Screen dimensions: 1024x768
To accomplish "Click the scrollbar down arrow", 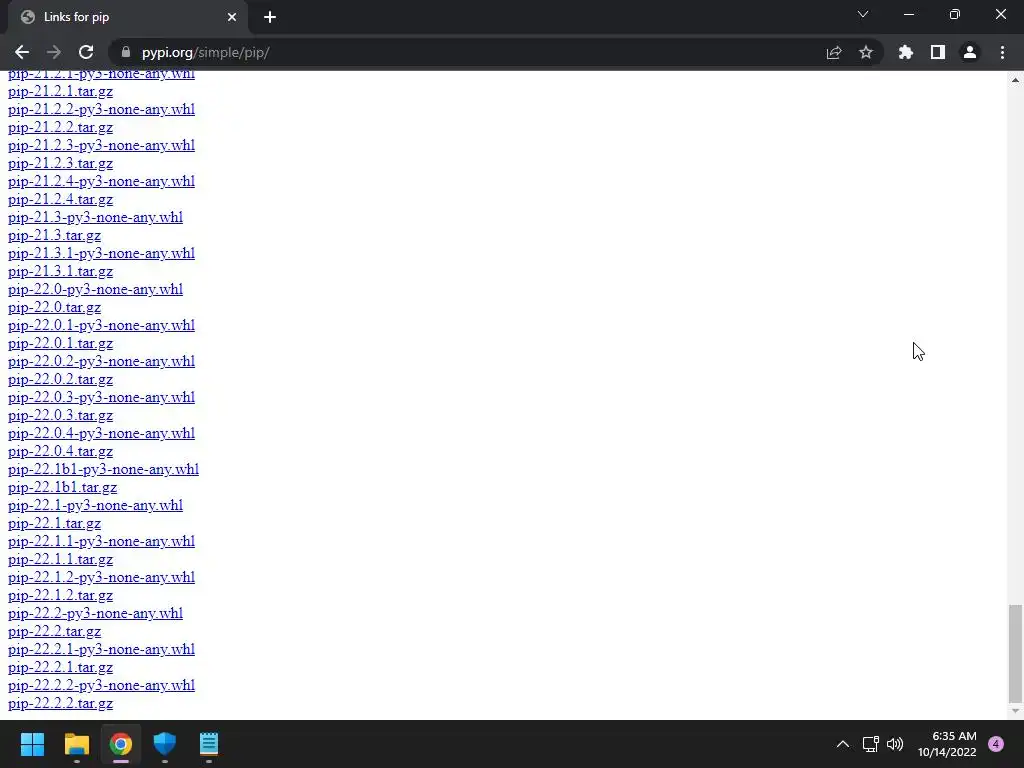I will [x=1015, y=711].
